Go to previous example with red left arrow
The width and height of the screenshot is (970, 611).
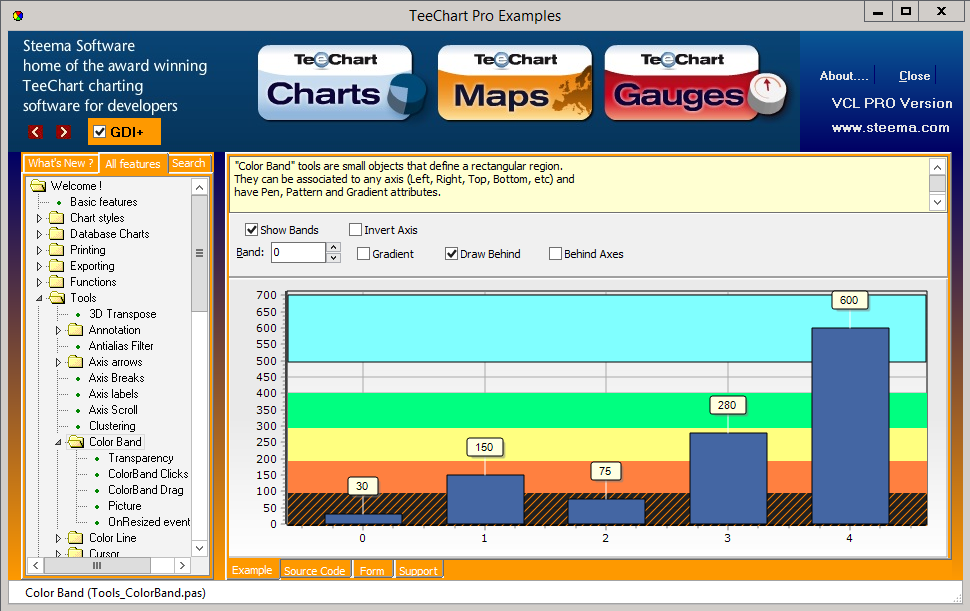coord(36,132)
